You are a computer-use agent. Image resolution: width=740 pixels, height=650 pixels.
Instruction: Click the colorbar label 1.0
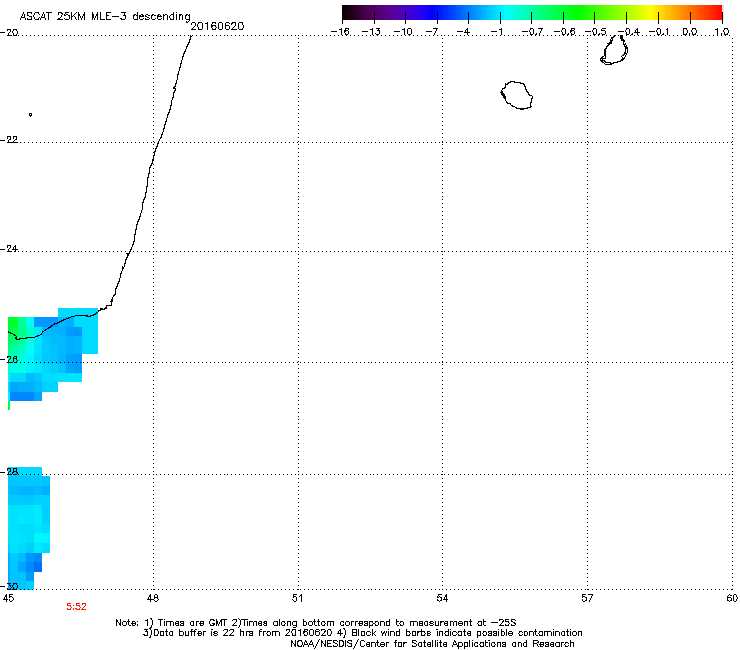[x=722, y=32]
